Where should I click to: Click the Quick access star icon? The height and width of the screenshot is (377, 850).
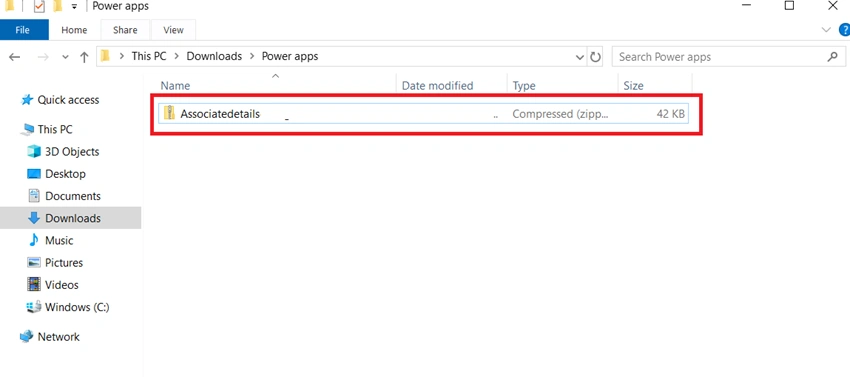click(27, 100)
